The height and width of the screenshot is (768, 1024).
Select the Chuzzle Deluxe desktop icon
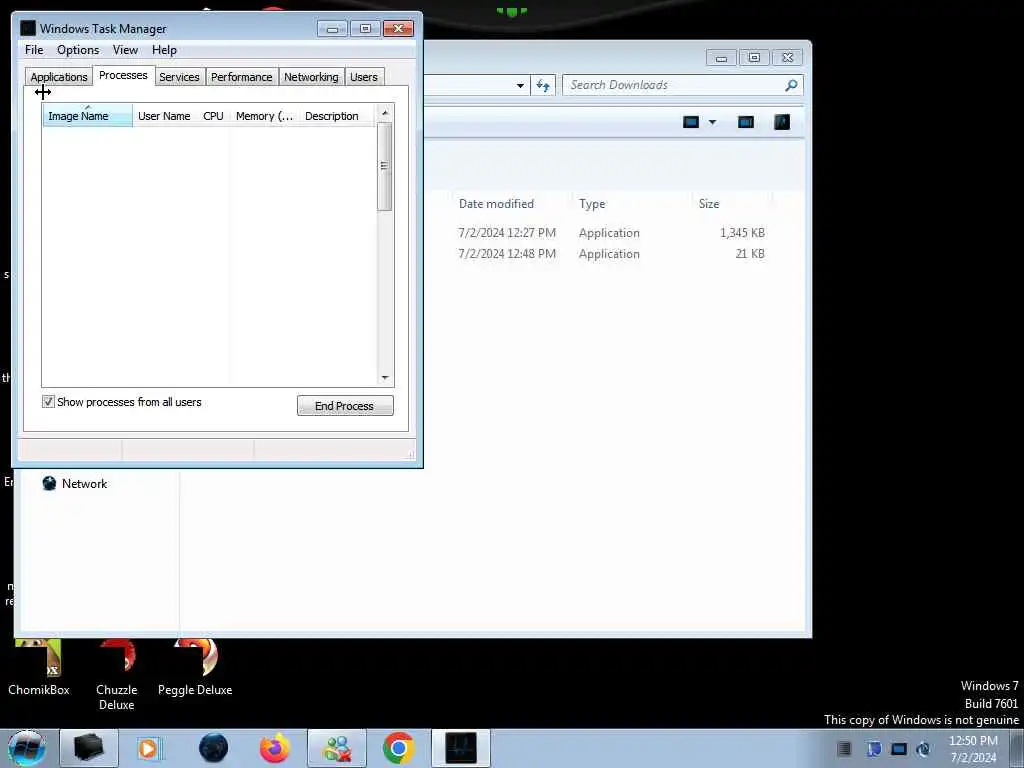click(x=116, y=675)
